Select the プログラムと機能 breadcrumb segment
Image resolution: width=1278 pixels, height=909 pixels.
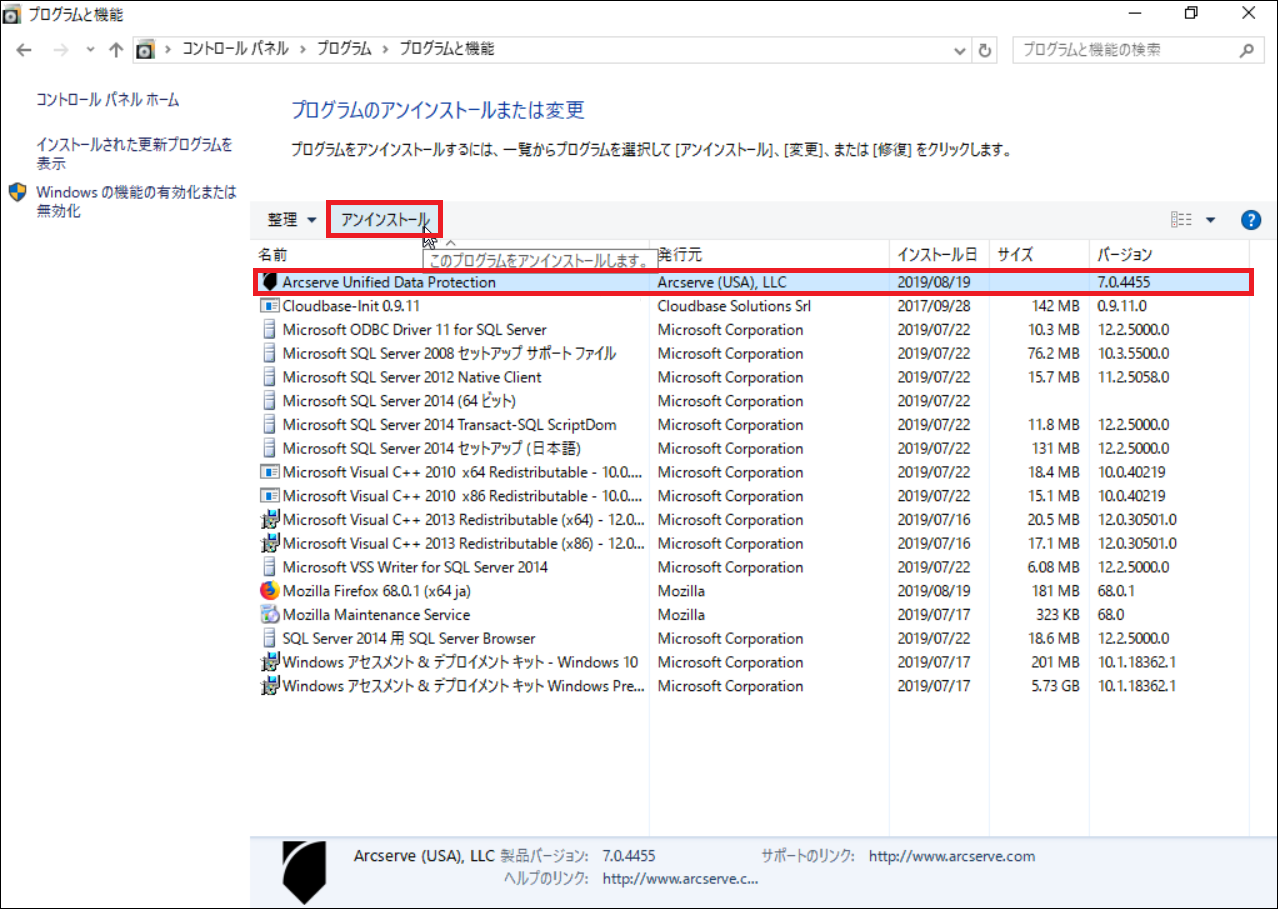446,49
